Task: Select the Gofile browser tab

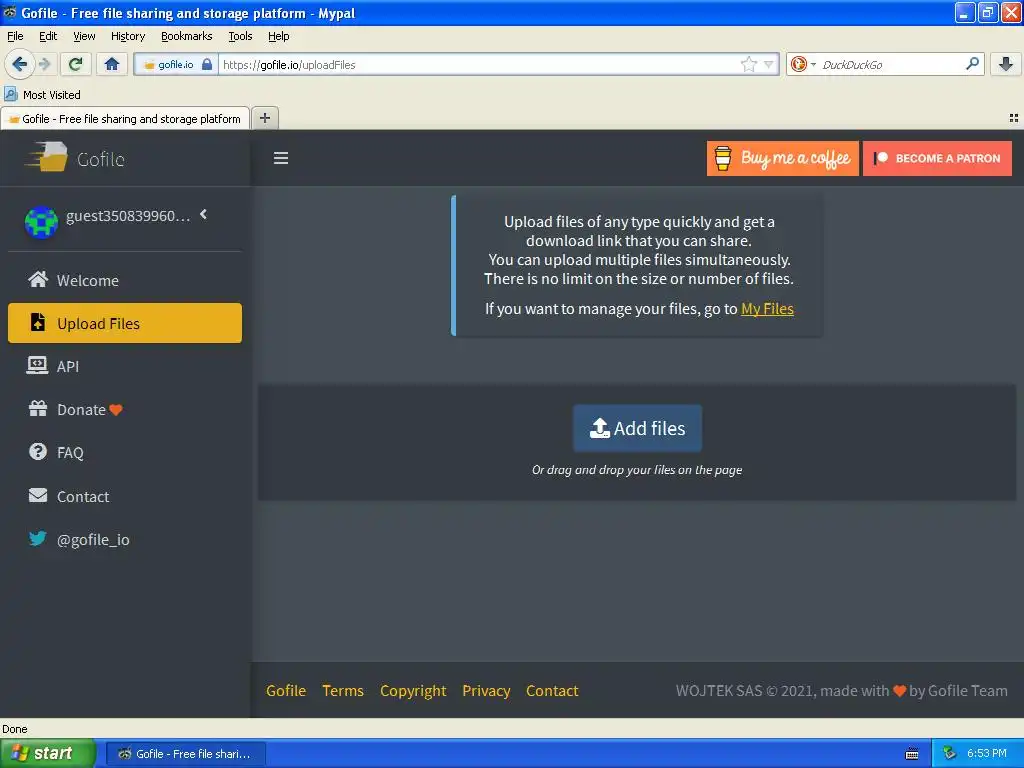Action: tap(125, 118)
